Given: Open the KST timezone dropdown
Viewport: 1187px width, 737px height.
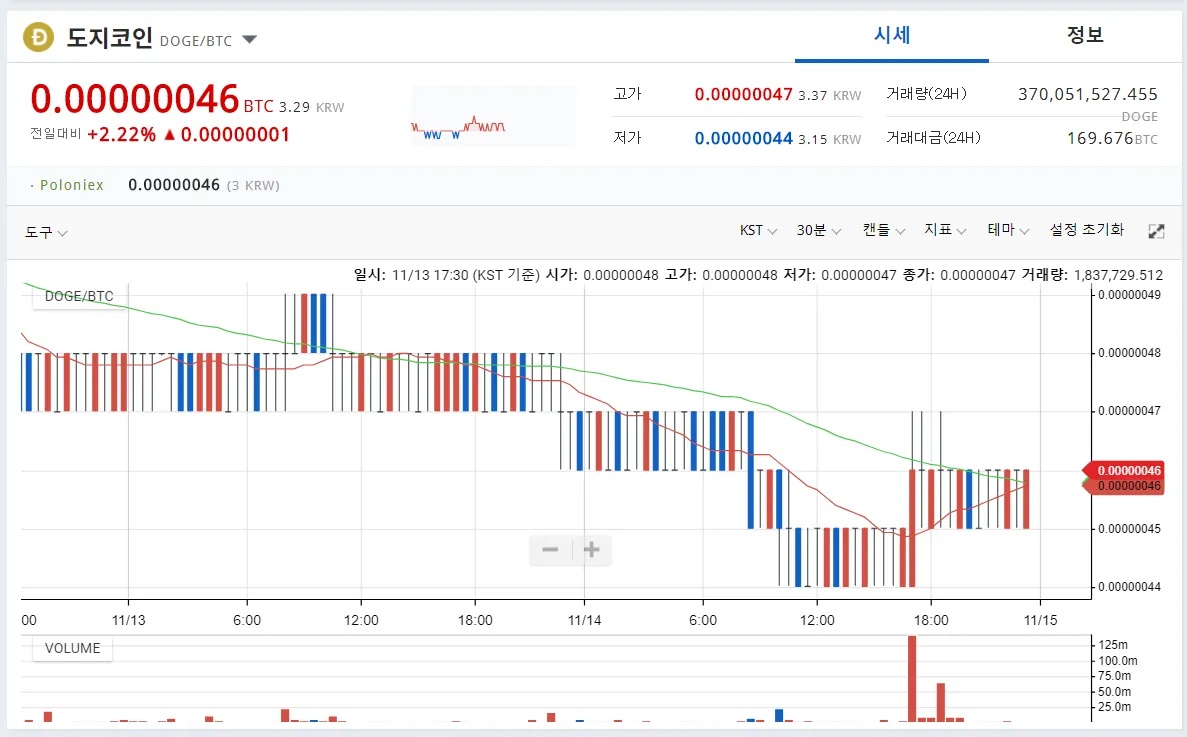Looking at the screenshot, I should click(x=759, y=230).
